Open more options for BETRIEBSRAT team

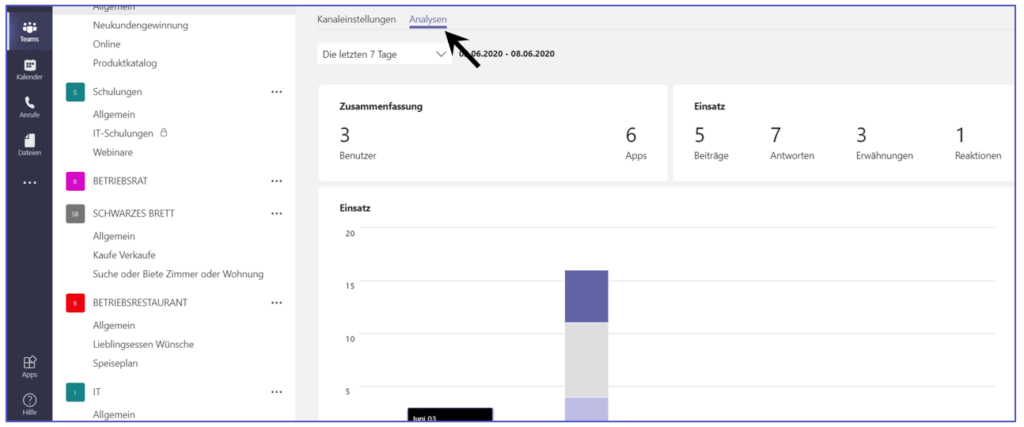click(276, 181)
